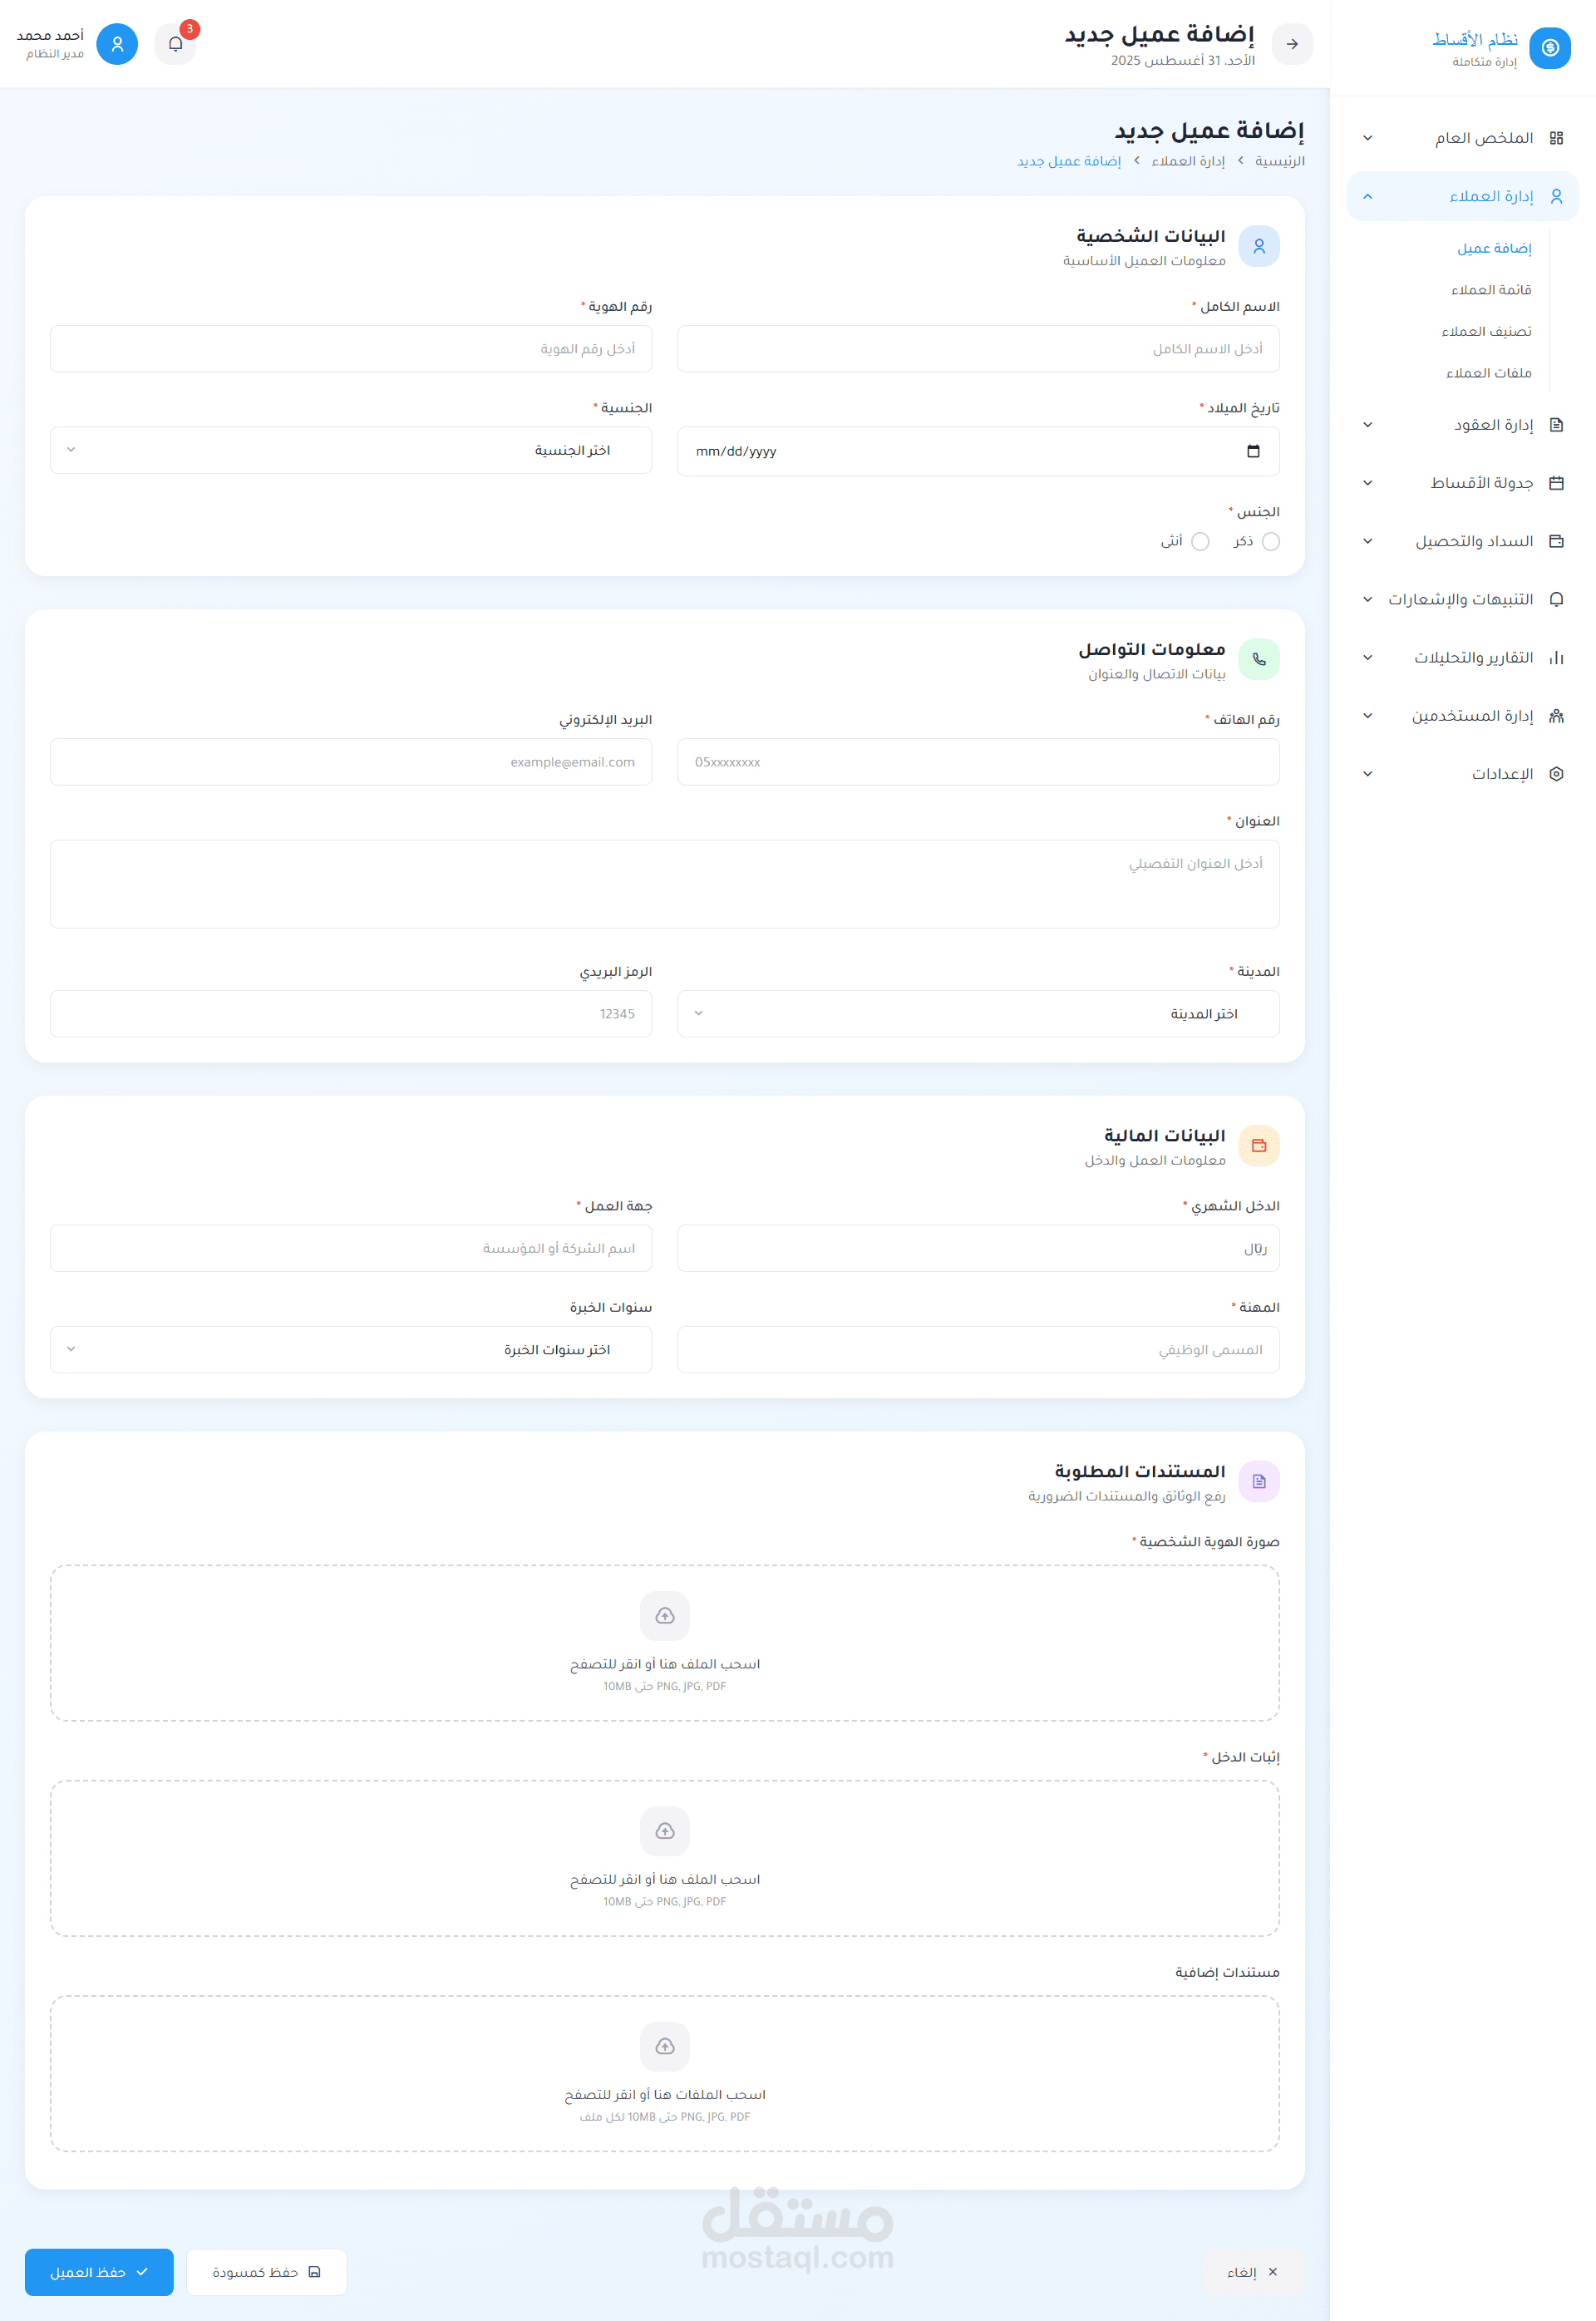Click upload icon for personal ID image
This screenshot has width=1596, height=2321.
(665, 1615)
